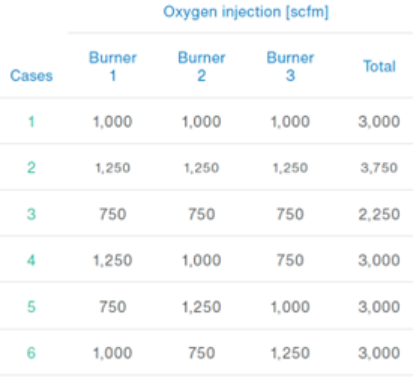Select Burner 1 value 750 in case 3
The width and height of the screenshot is (413, 377).
click(x=113, y=214)
